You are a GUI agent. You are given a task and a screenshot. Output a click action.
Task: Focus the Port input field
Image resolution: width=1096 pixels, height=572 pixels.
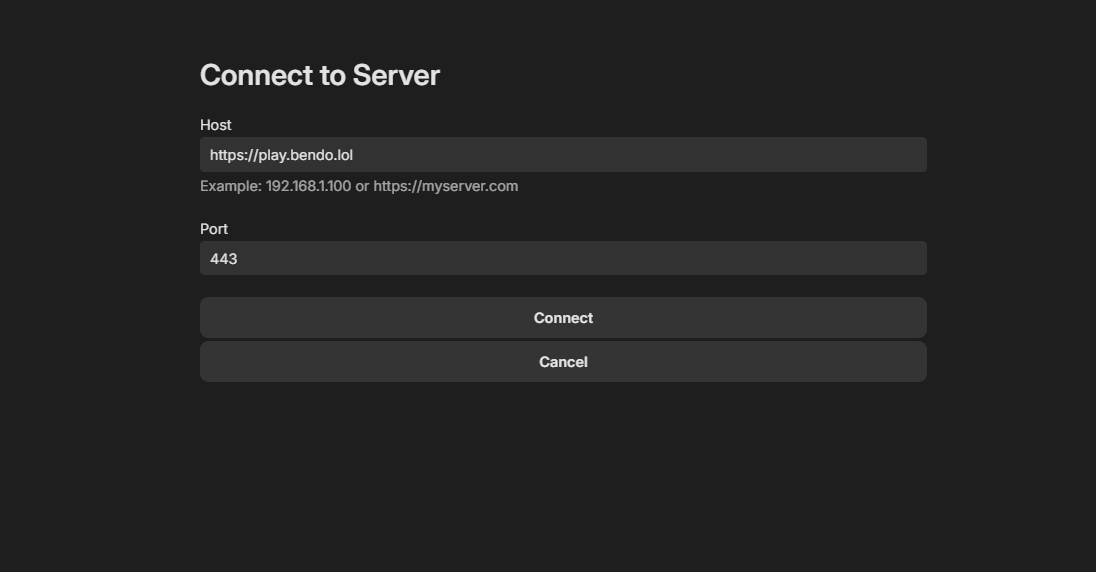click(563, 258)
